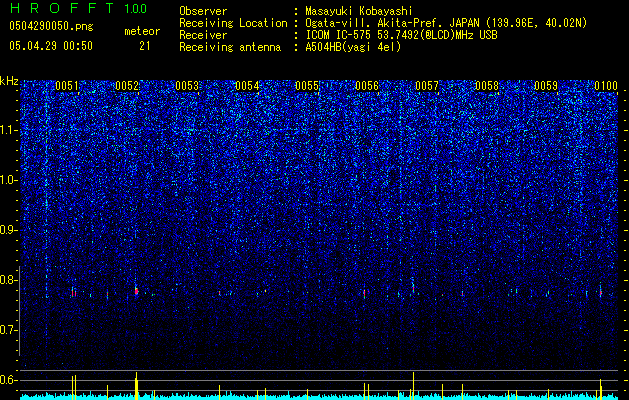This screenshot has height=400, width=629.
Task: Click observer name Masayuki Kobayashi
Action: (359, 11)
